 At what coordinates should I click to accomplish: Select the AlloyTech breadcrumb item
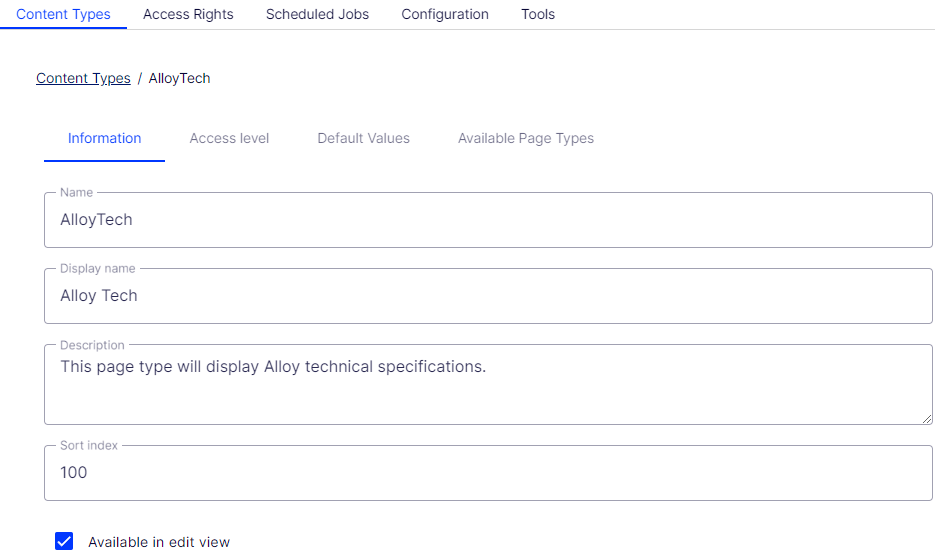[179, 78]
